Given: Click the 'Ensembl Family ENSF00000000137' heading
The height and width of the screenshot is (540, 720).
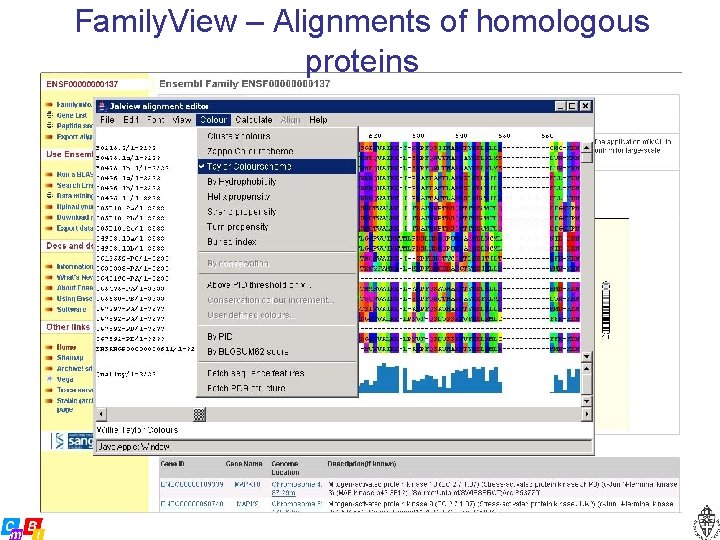Looking at the screenshot, I should (x=244, y=84).
